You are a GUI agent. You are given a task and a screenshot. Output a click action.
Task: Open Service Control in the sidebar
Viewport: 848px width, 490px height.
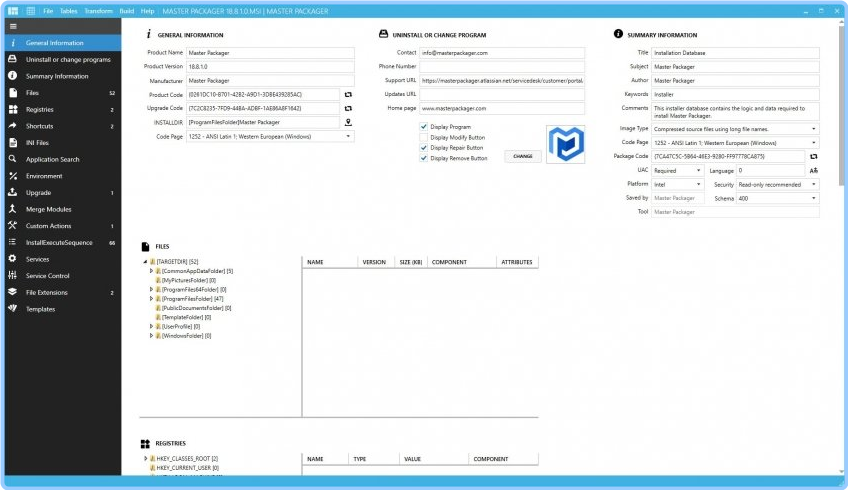click(x=63, y=276)
